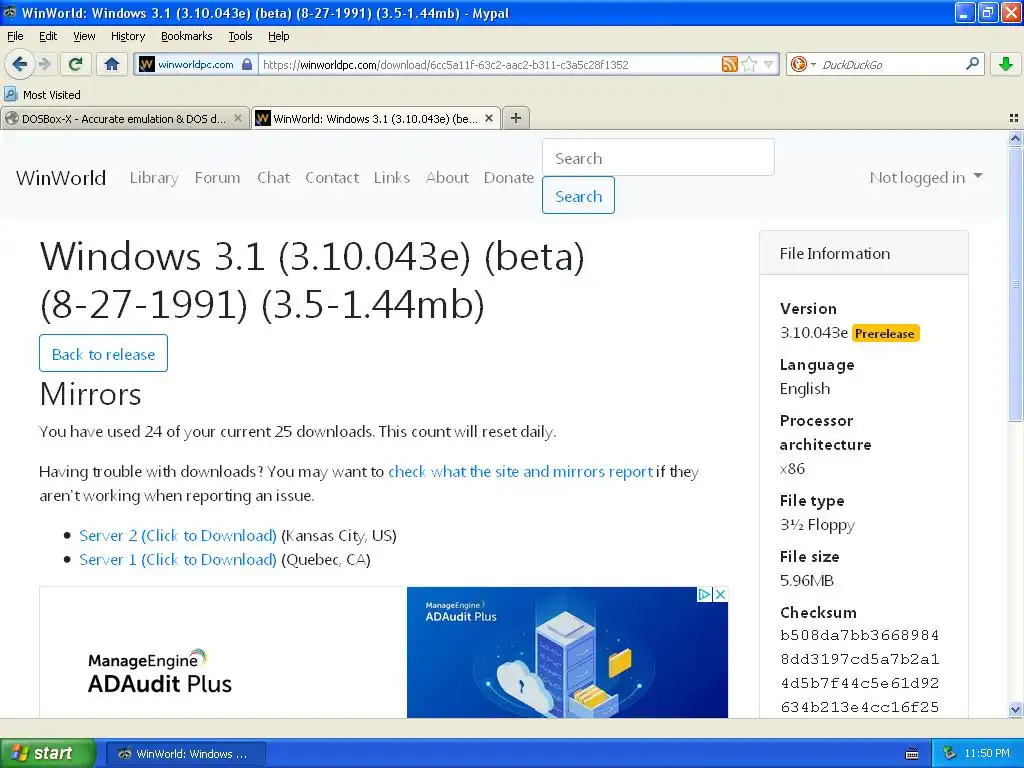1024x768 pixels.
Task: Open the History menu
Action: coord(127,36)
